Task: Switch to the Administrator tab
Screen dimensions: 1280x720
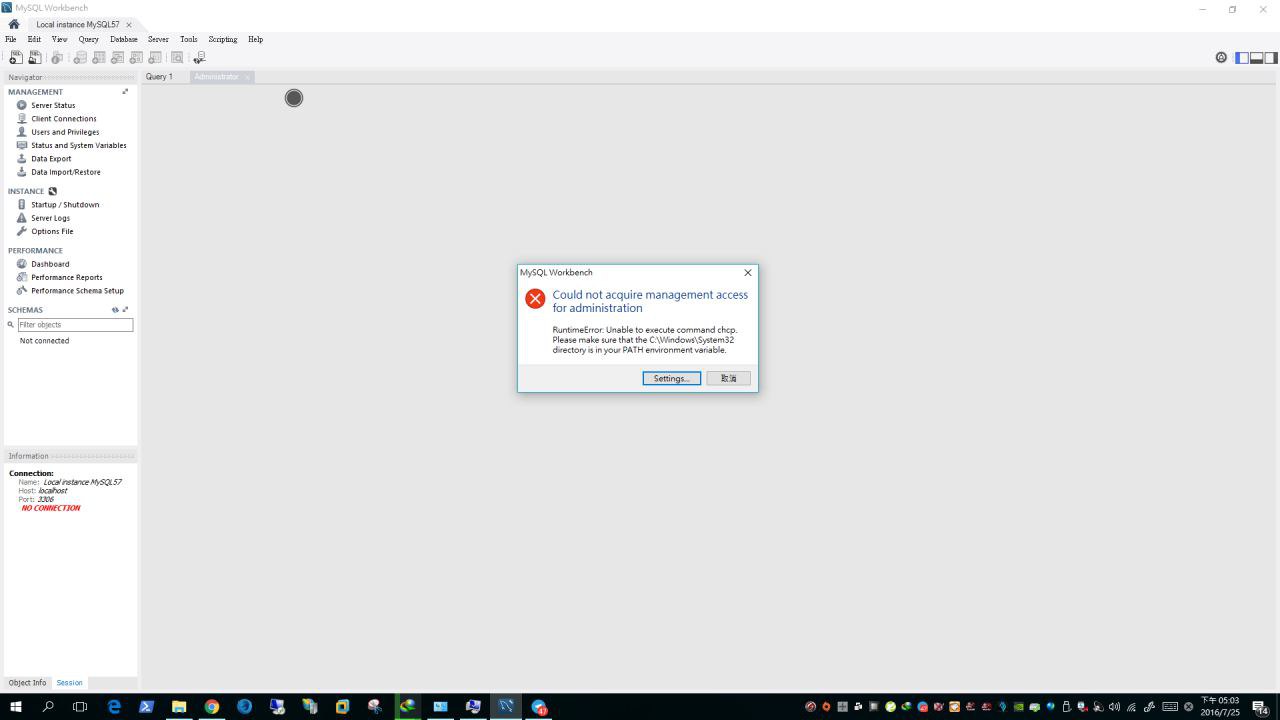Action: (x=216, y=77)
